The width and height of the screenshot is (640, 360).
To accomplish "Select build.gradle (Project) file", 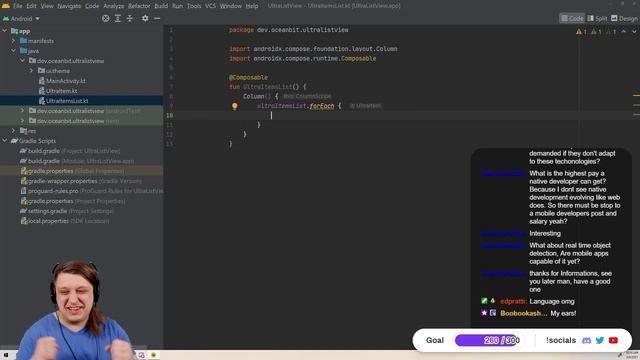I will click(x=70, y=151).
